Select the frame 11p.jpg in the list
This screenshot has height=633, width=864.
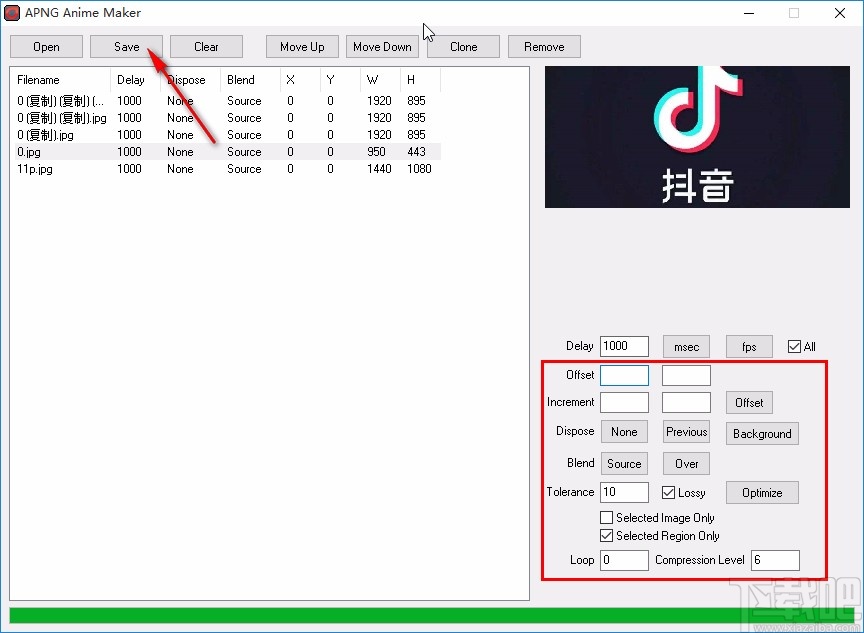click(60, 169)
